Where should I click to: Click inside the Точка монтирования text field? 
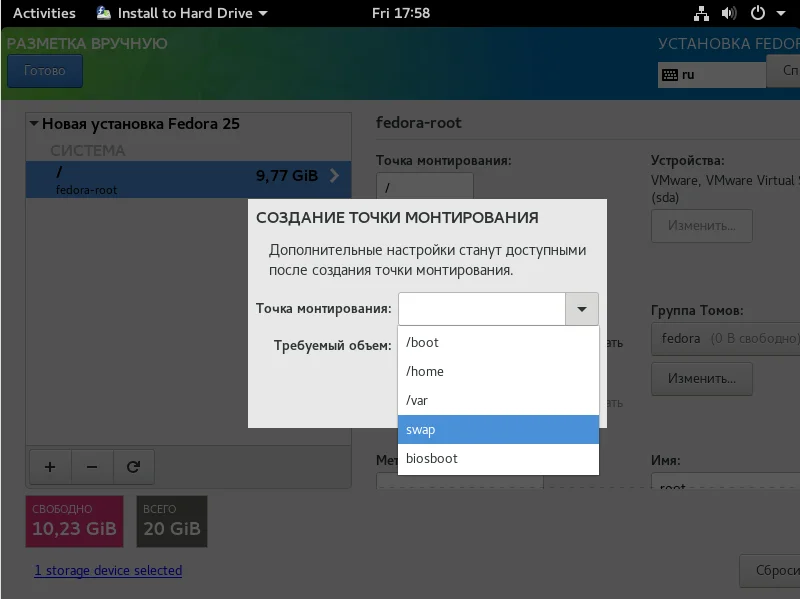click(x=482, y=309)
